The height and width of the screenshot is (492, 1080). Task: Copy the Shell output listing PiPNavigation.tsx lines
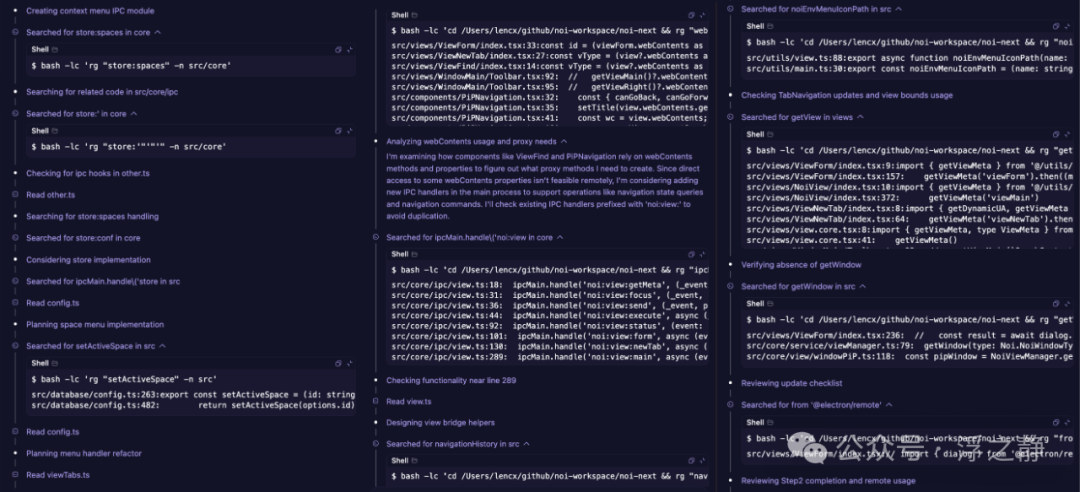692,14
